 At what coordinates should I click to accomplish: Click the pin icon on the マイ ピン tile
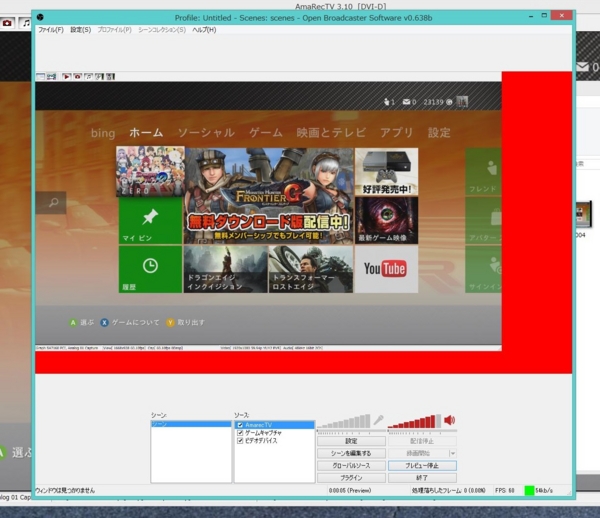[x=150, y=217]
